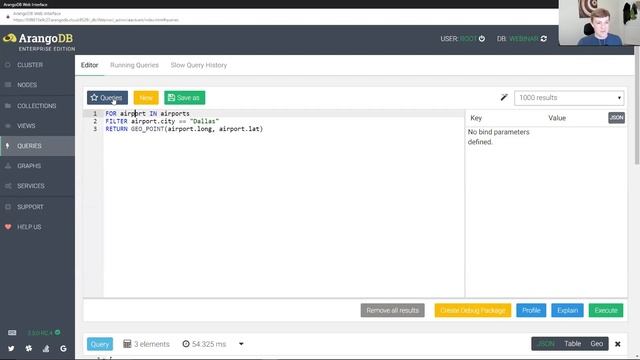This screenshot has height=360, width=640.
Task: Click the user ROOT logout icon
Action: pos(482,39)
